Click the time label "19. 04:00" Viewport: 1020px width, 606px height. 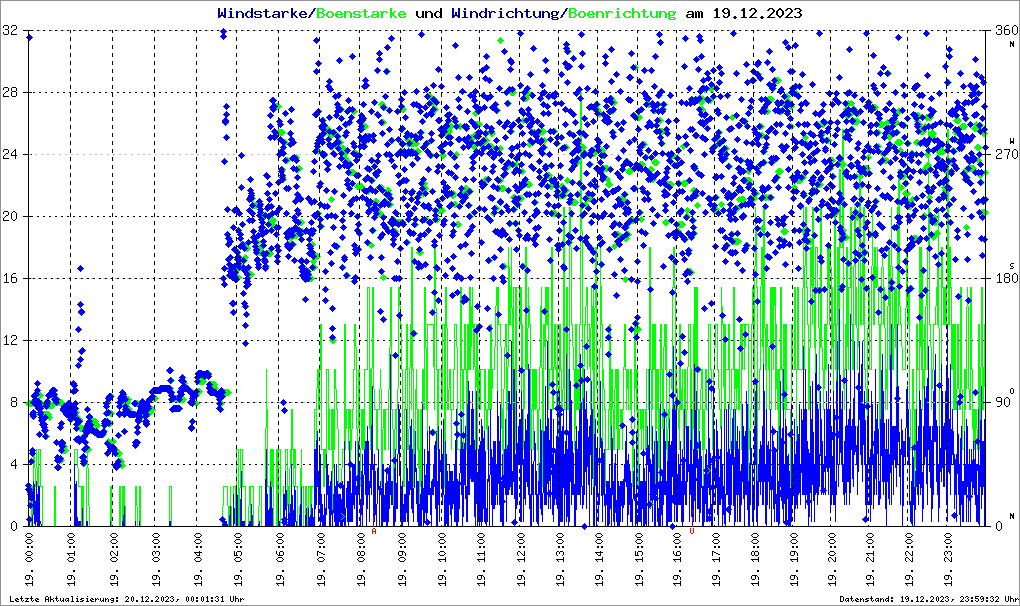point(198,559)
